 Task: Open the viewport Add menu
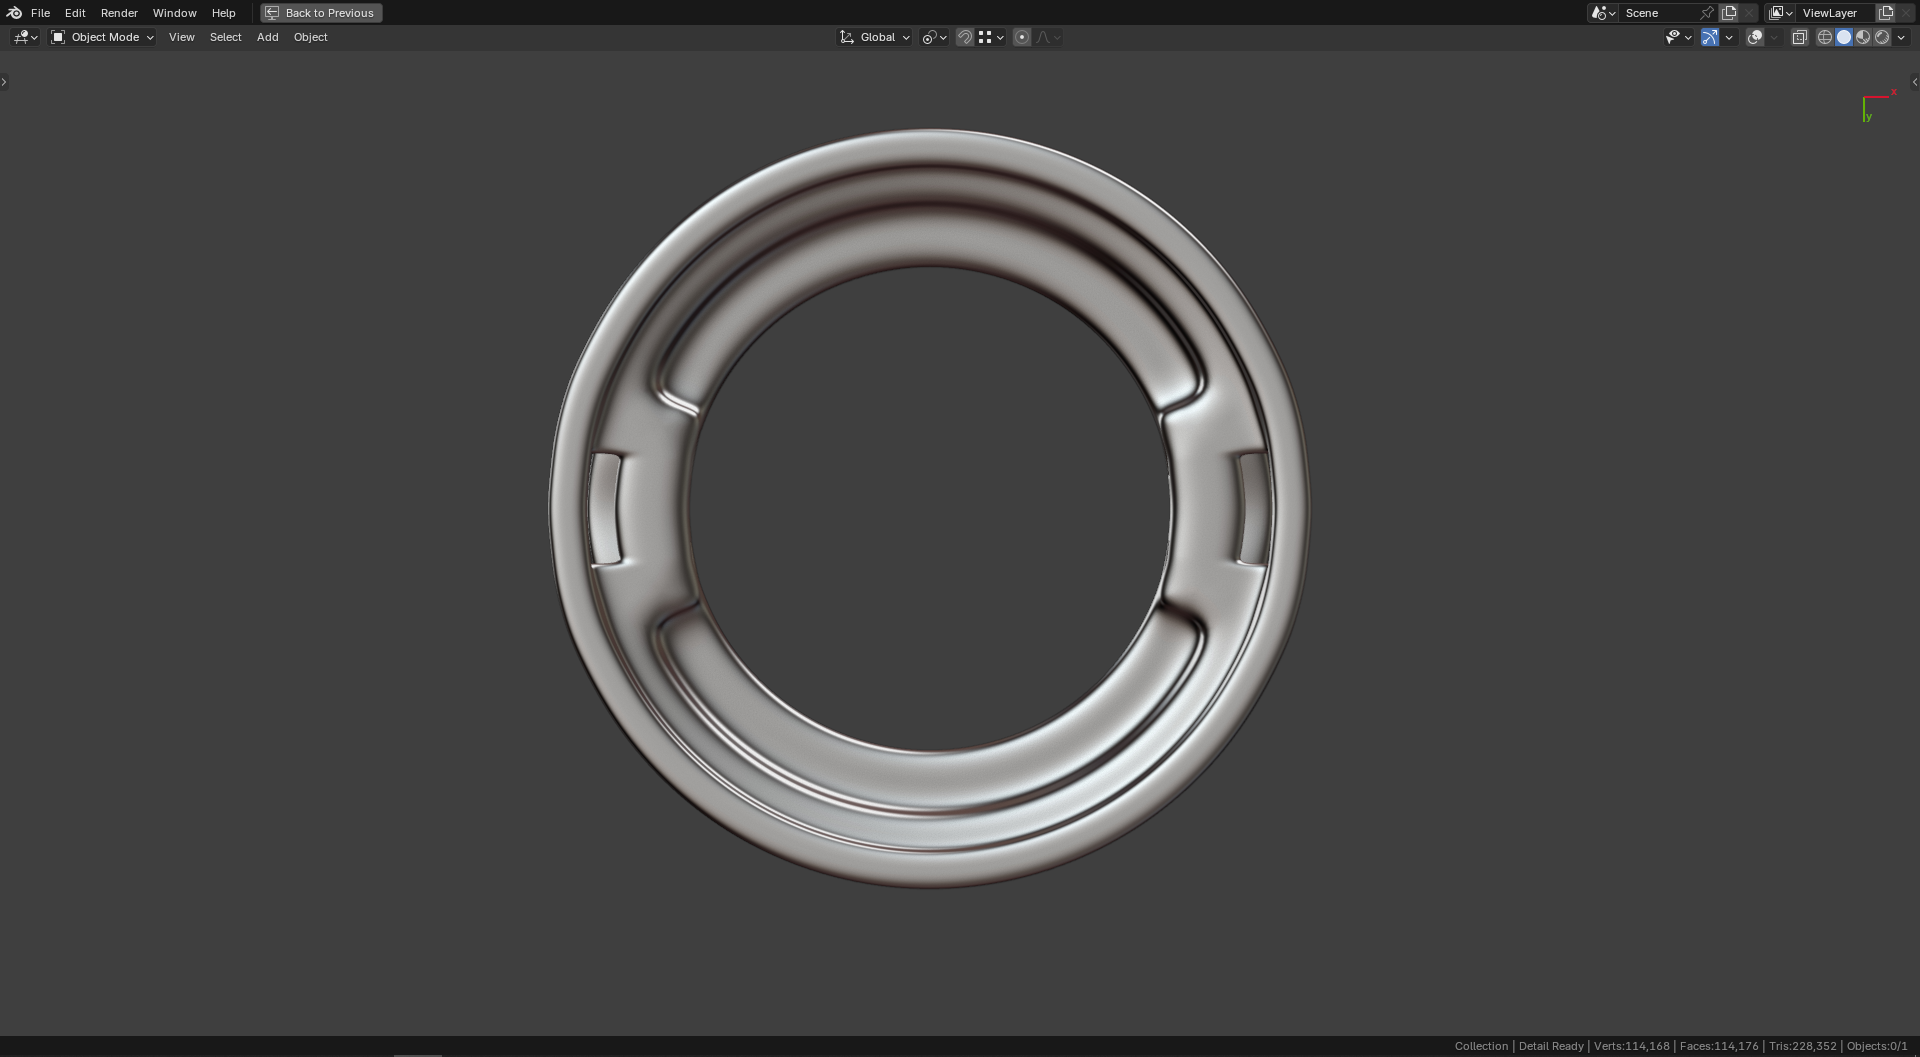(267, 37)
